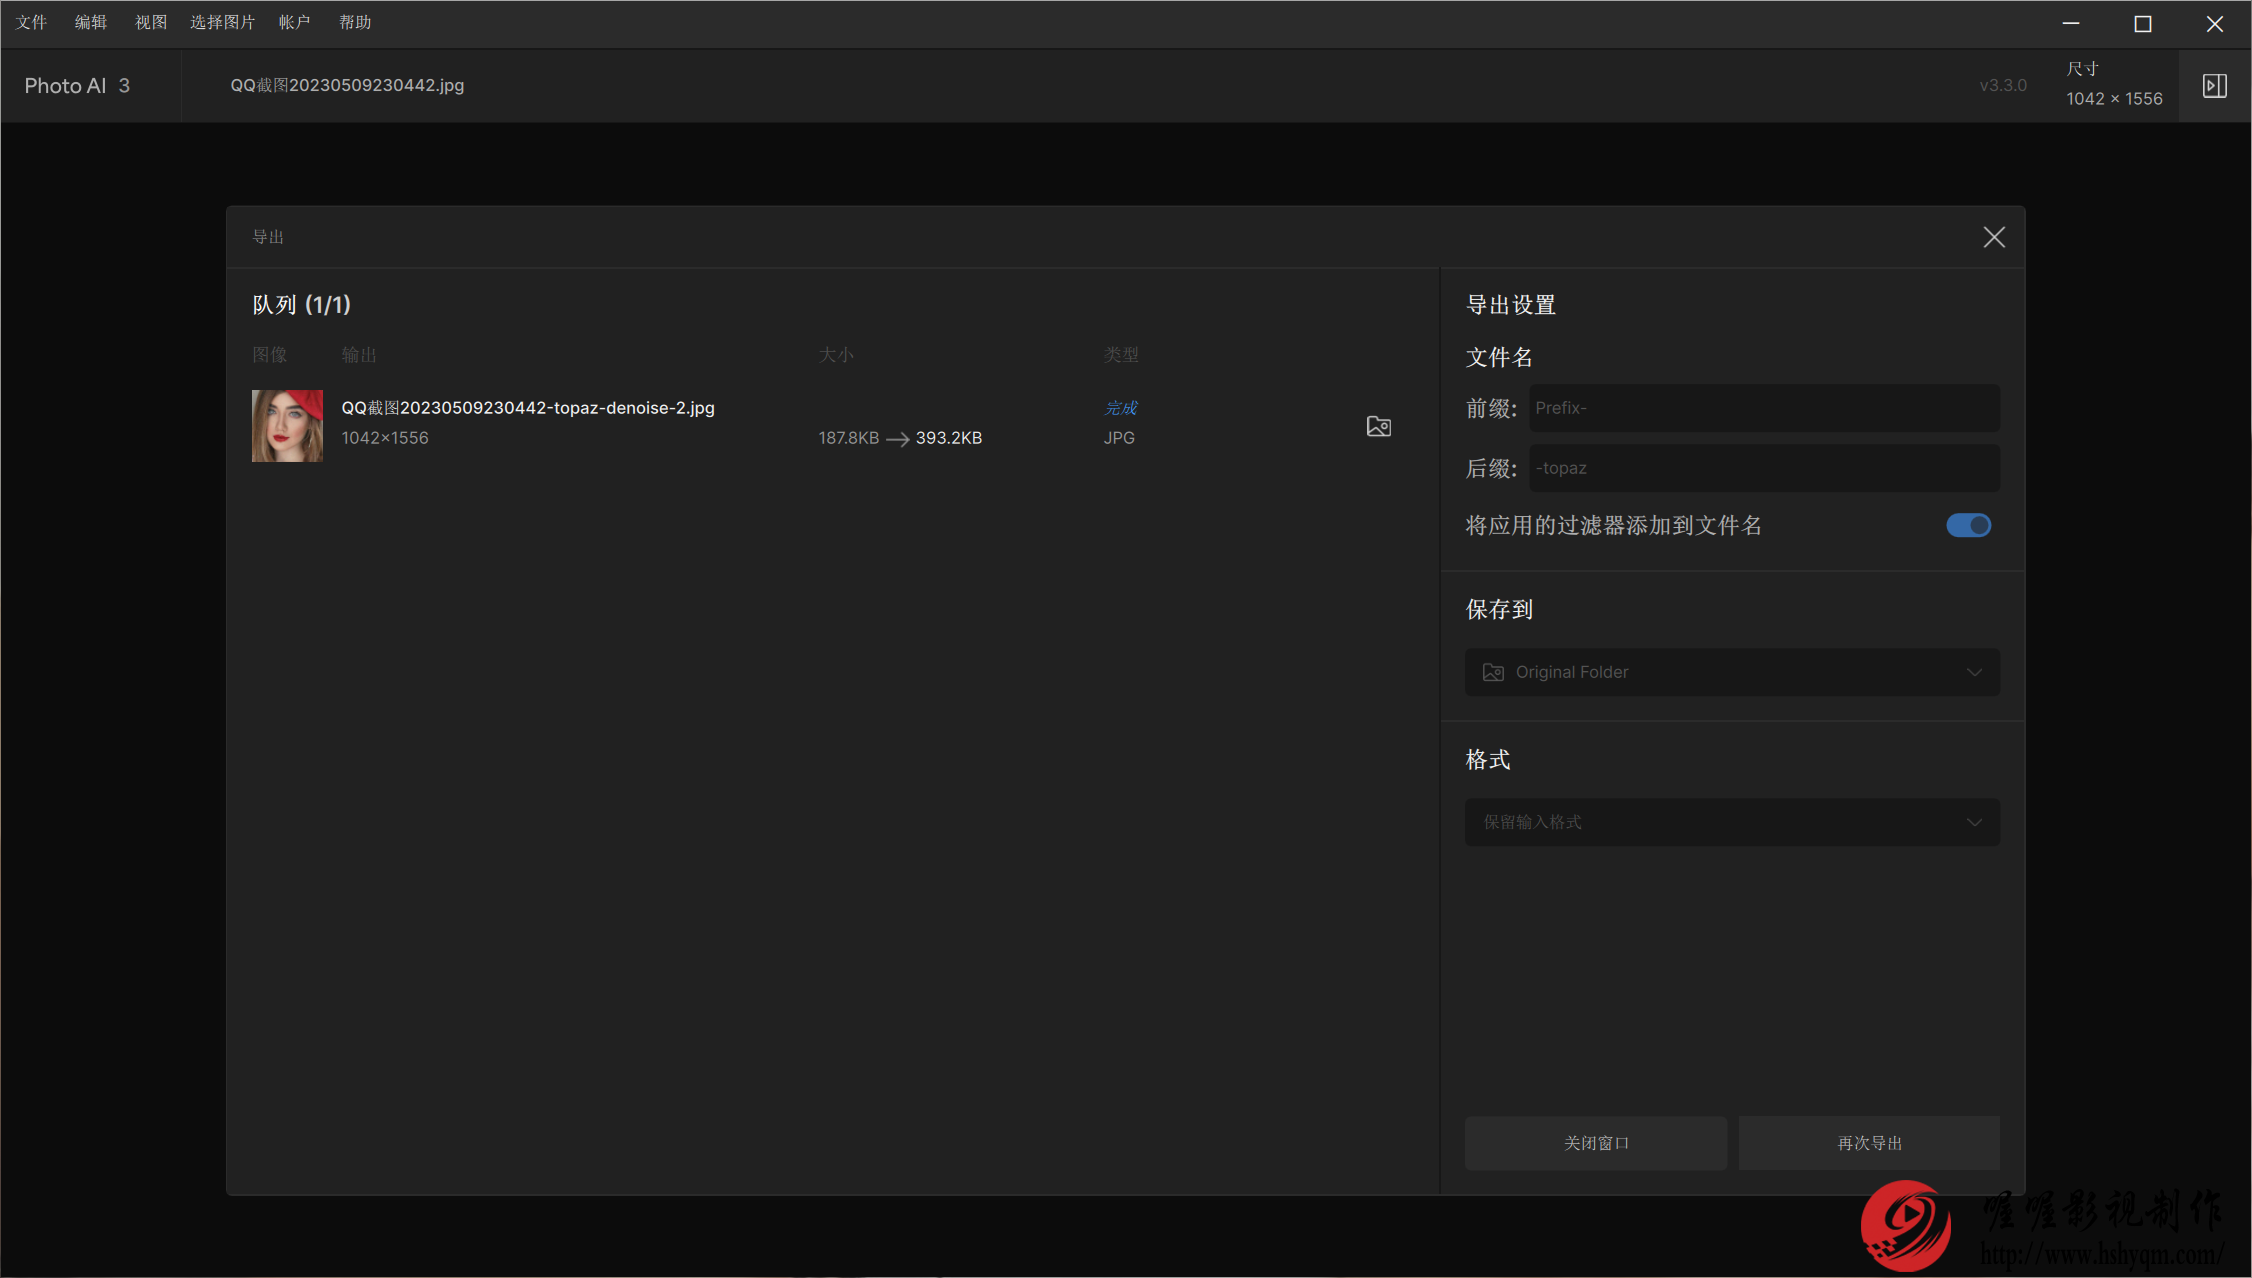Open the 文件 menu
This screenshot has width=2252, height=1278.
pos(32,22)
